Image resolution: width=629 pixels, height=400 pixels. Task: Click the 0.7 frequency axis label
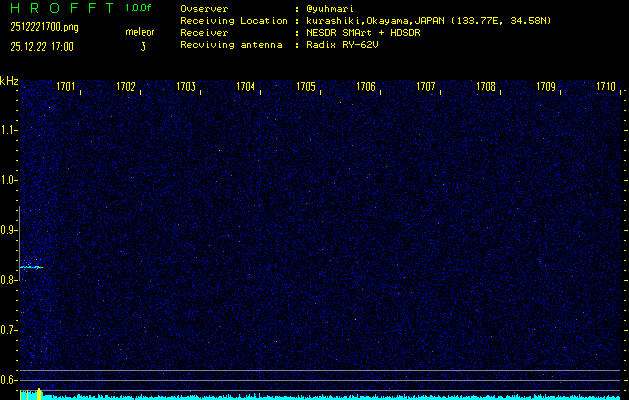[9, 330]
